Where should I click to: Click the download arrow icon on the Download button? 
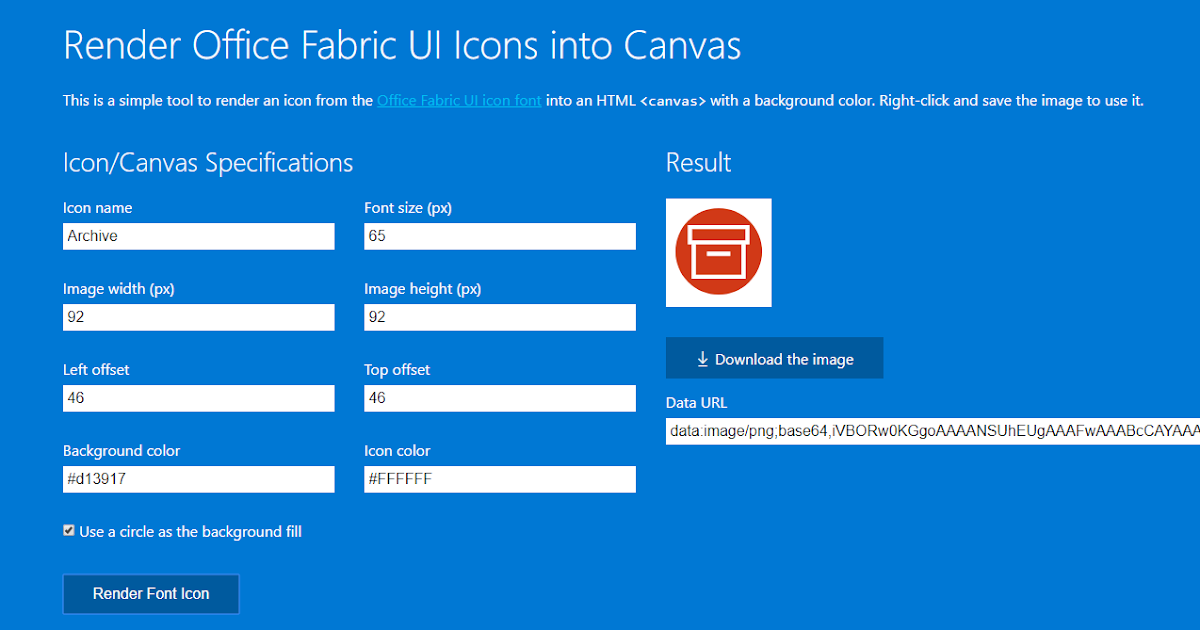point(703,357)
